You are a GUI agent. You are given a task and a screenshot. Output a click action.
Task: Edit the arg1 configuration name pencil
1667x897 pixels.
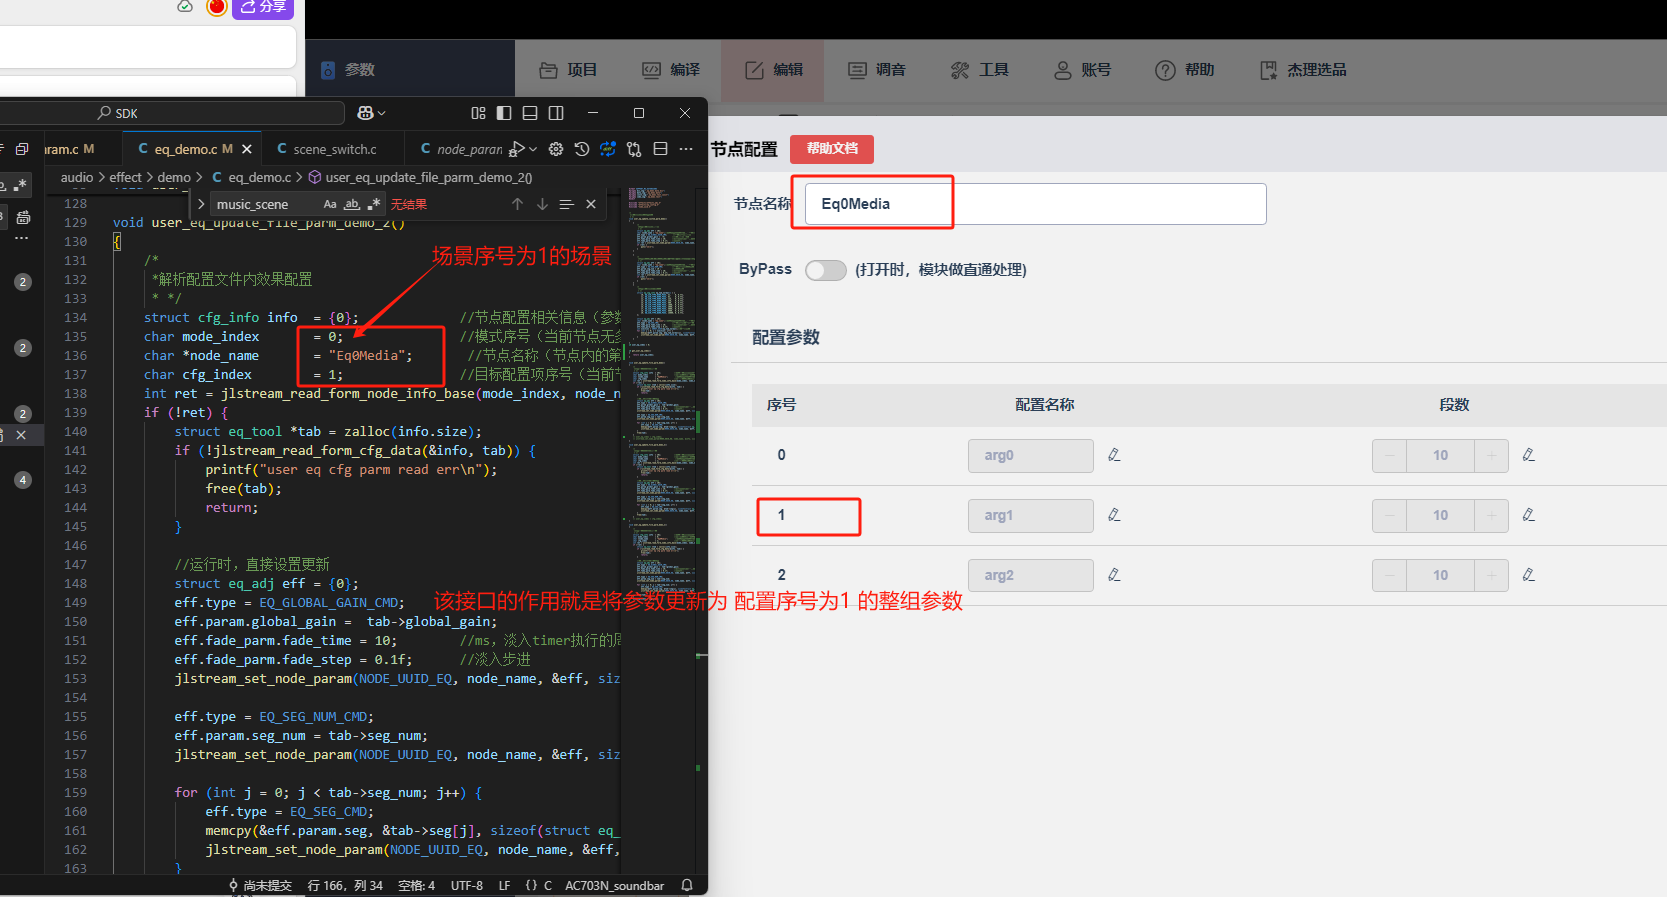1114,515
